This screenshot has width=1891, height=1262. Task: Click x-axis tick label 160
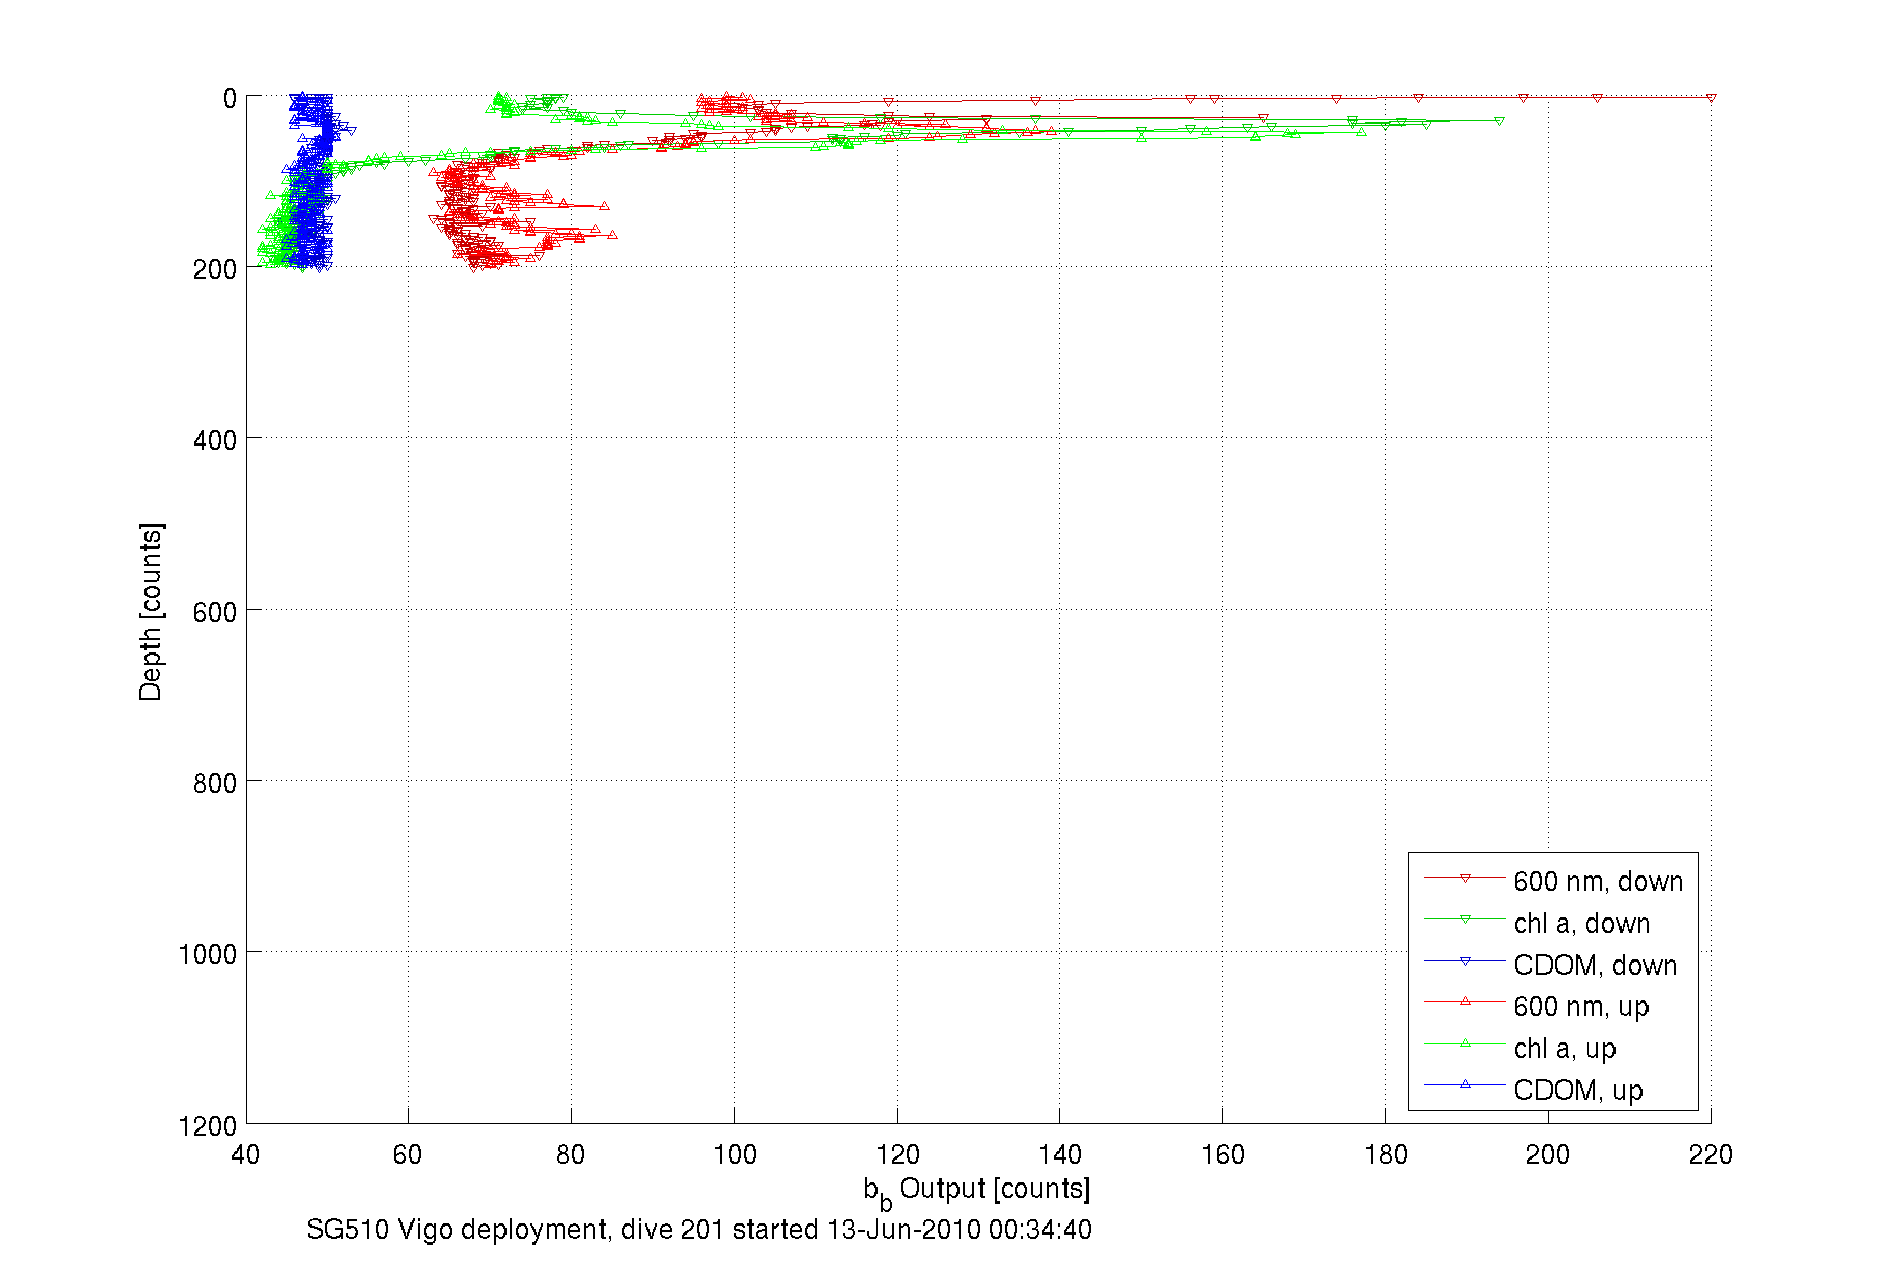pos(1222,1155)
